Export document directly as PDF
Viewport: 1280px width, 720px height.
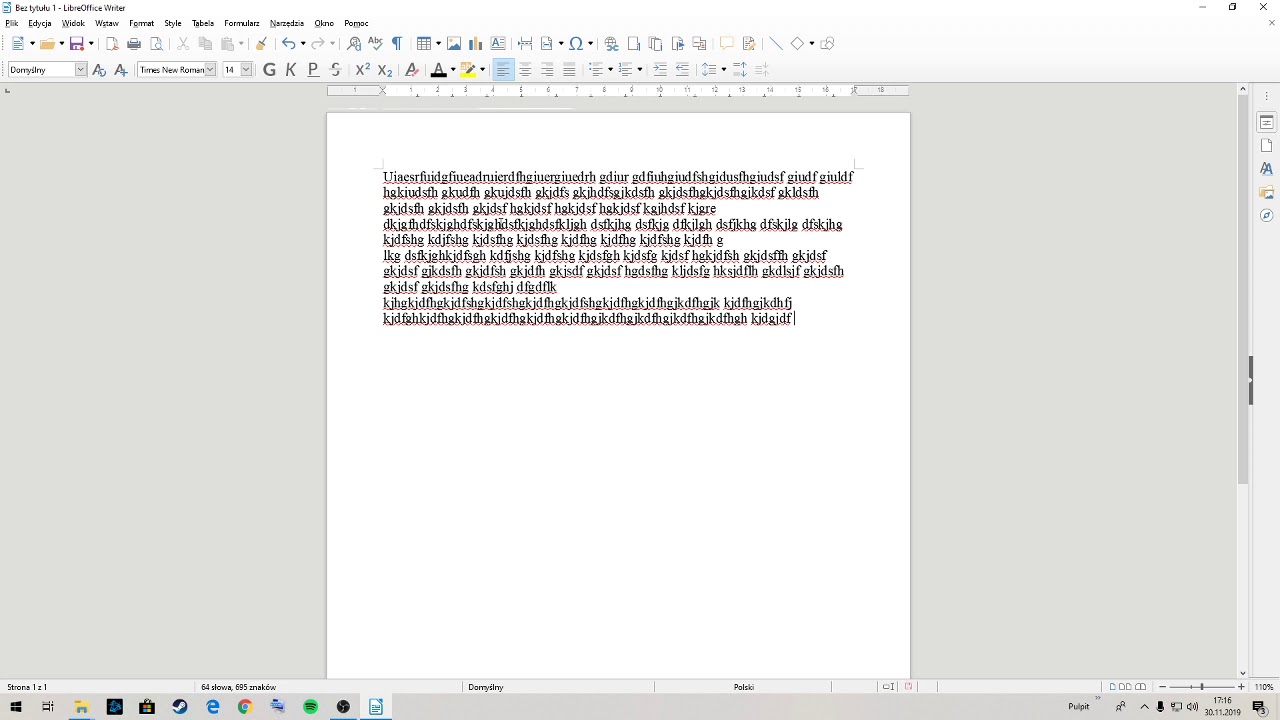coord(112,44)
